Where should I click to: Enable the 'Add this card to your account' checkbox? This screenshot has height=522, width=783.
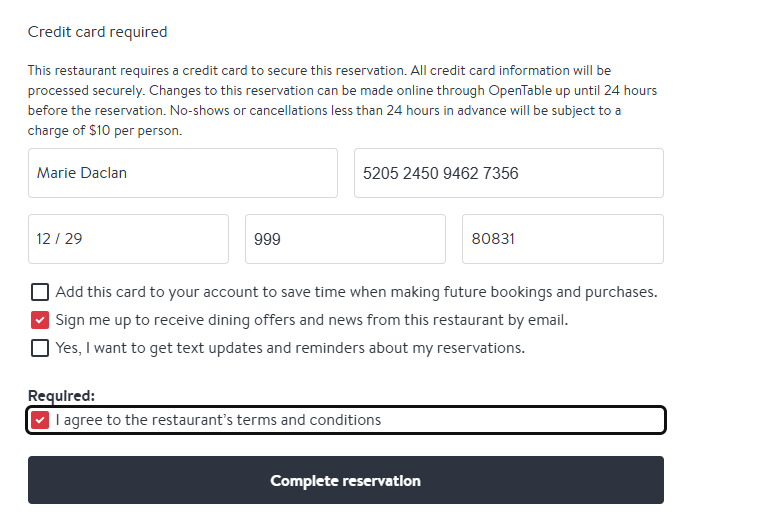[x=40, y=292]
